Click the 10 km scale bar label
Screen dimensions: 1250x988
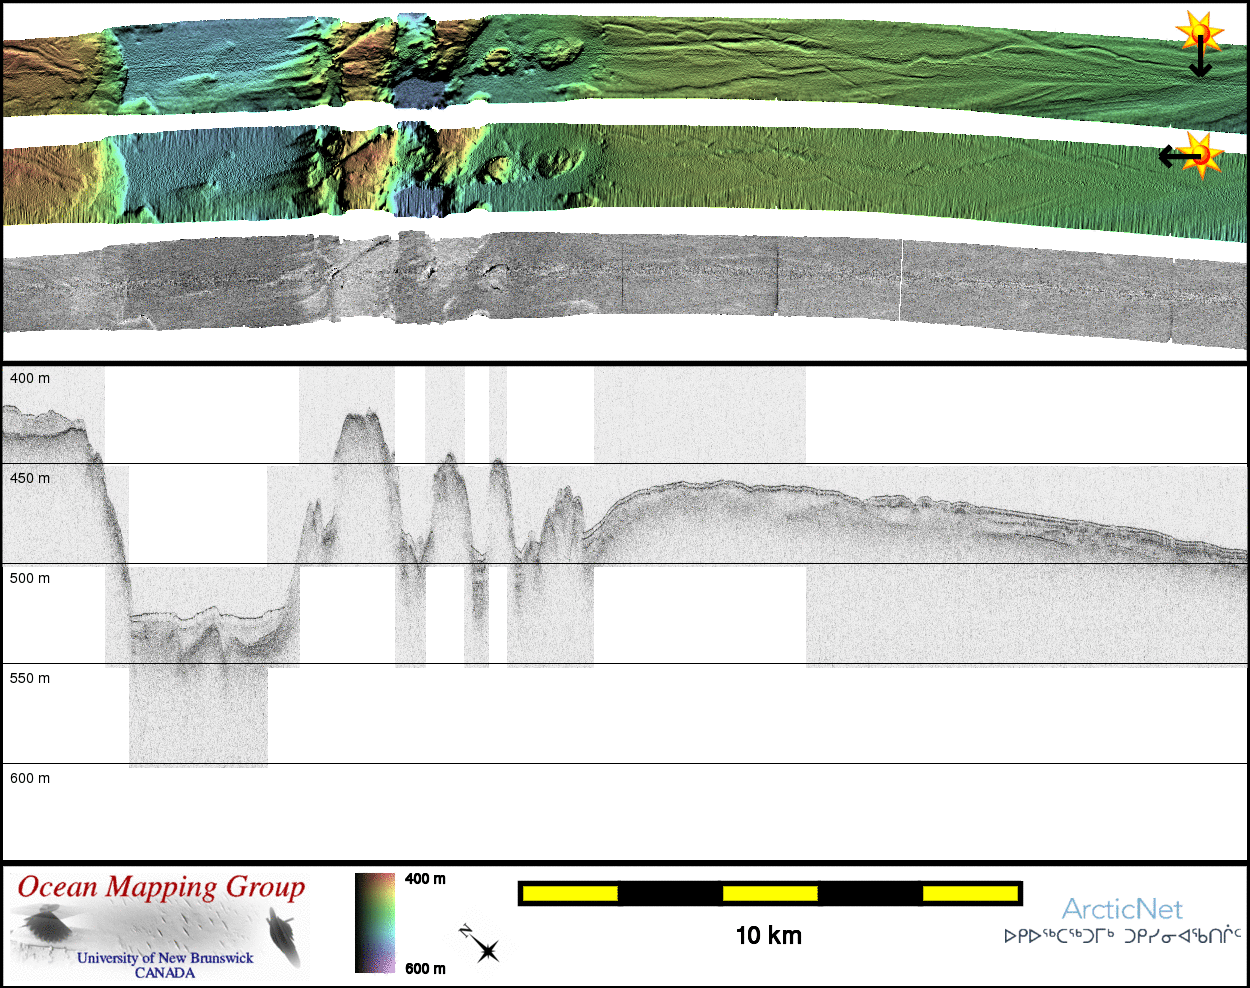coord(768,936)
